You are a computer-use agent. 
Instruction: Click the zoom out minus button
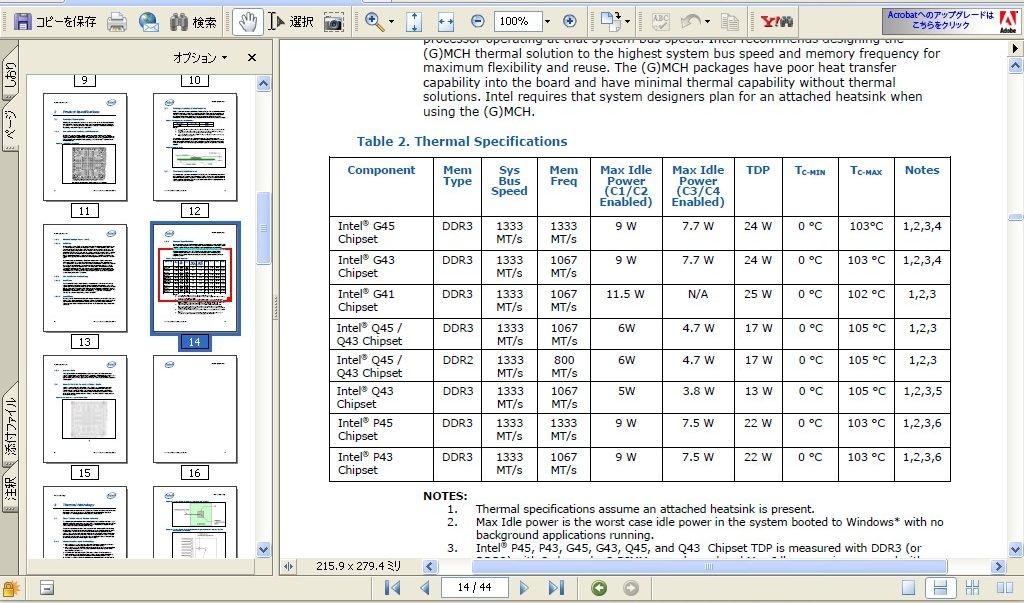(477, 22)
